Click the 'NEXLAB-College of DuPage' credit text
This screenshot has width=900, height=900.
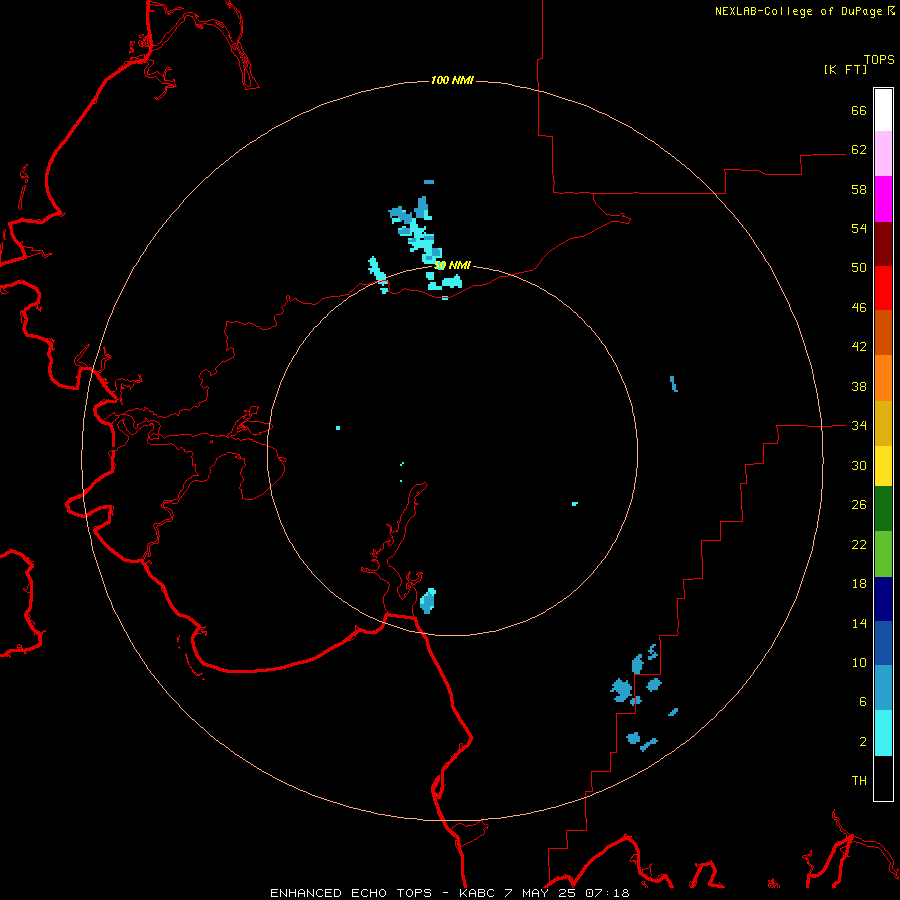[798, 11]
